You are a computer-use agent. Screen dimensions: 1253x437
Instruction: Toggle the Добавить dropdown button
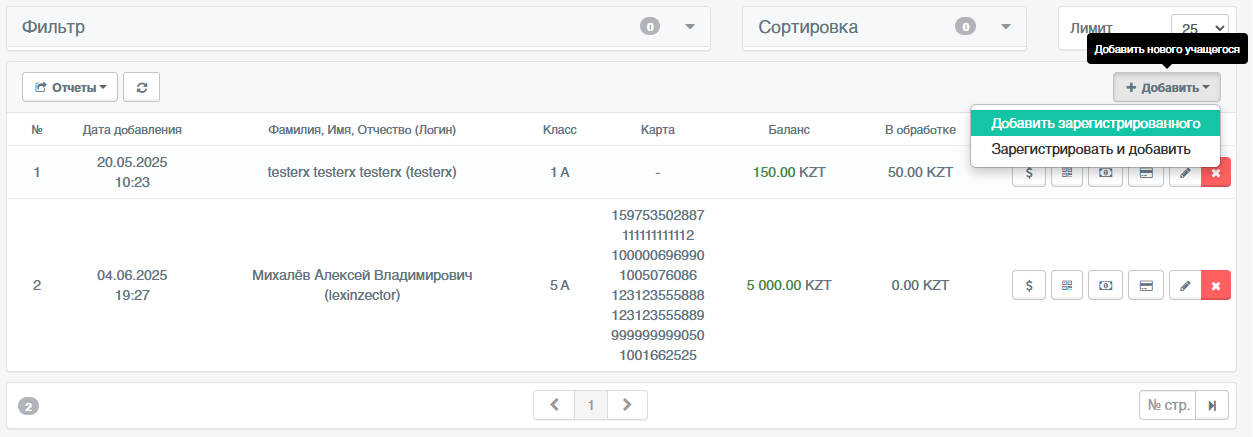click(x=1167, y=87)
